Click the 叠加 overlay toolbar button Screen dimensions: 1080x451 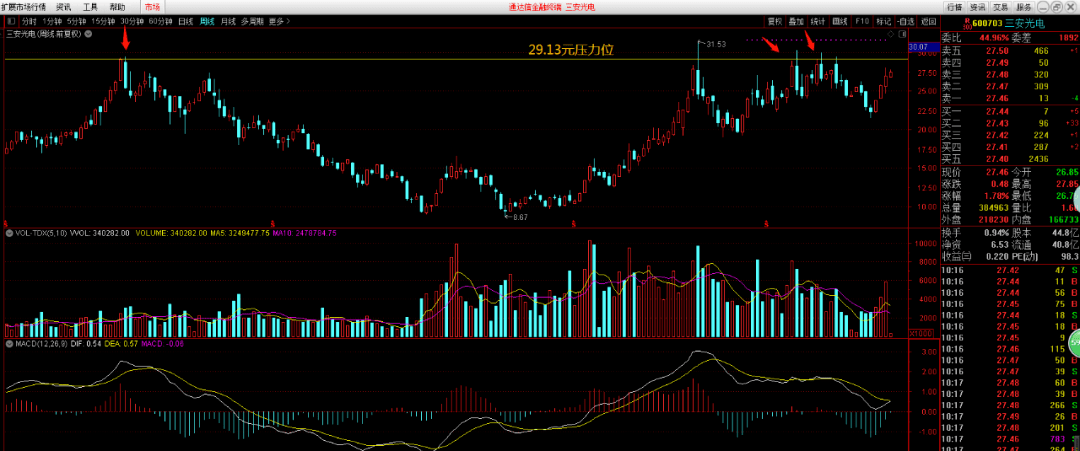tap(797, 20)
